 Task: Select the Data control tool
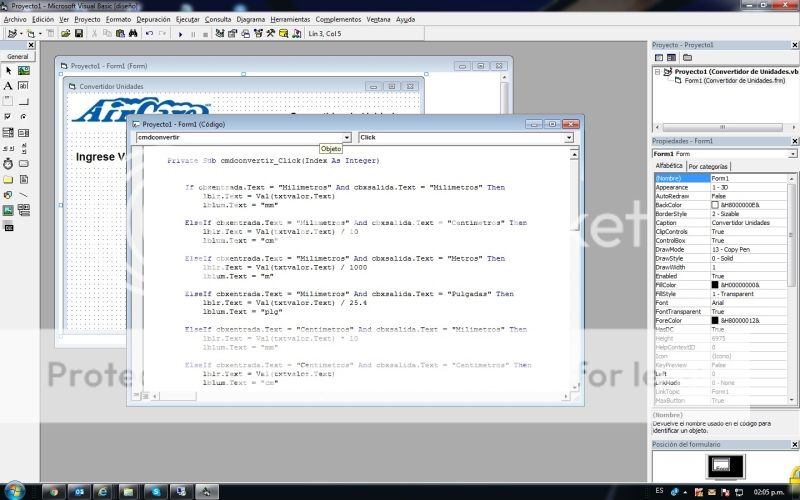coord(23,210)
